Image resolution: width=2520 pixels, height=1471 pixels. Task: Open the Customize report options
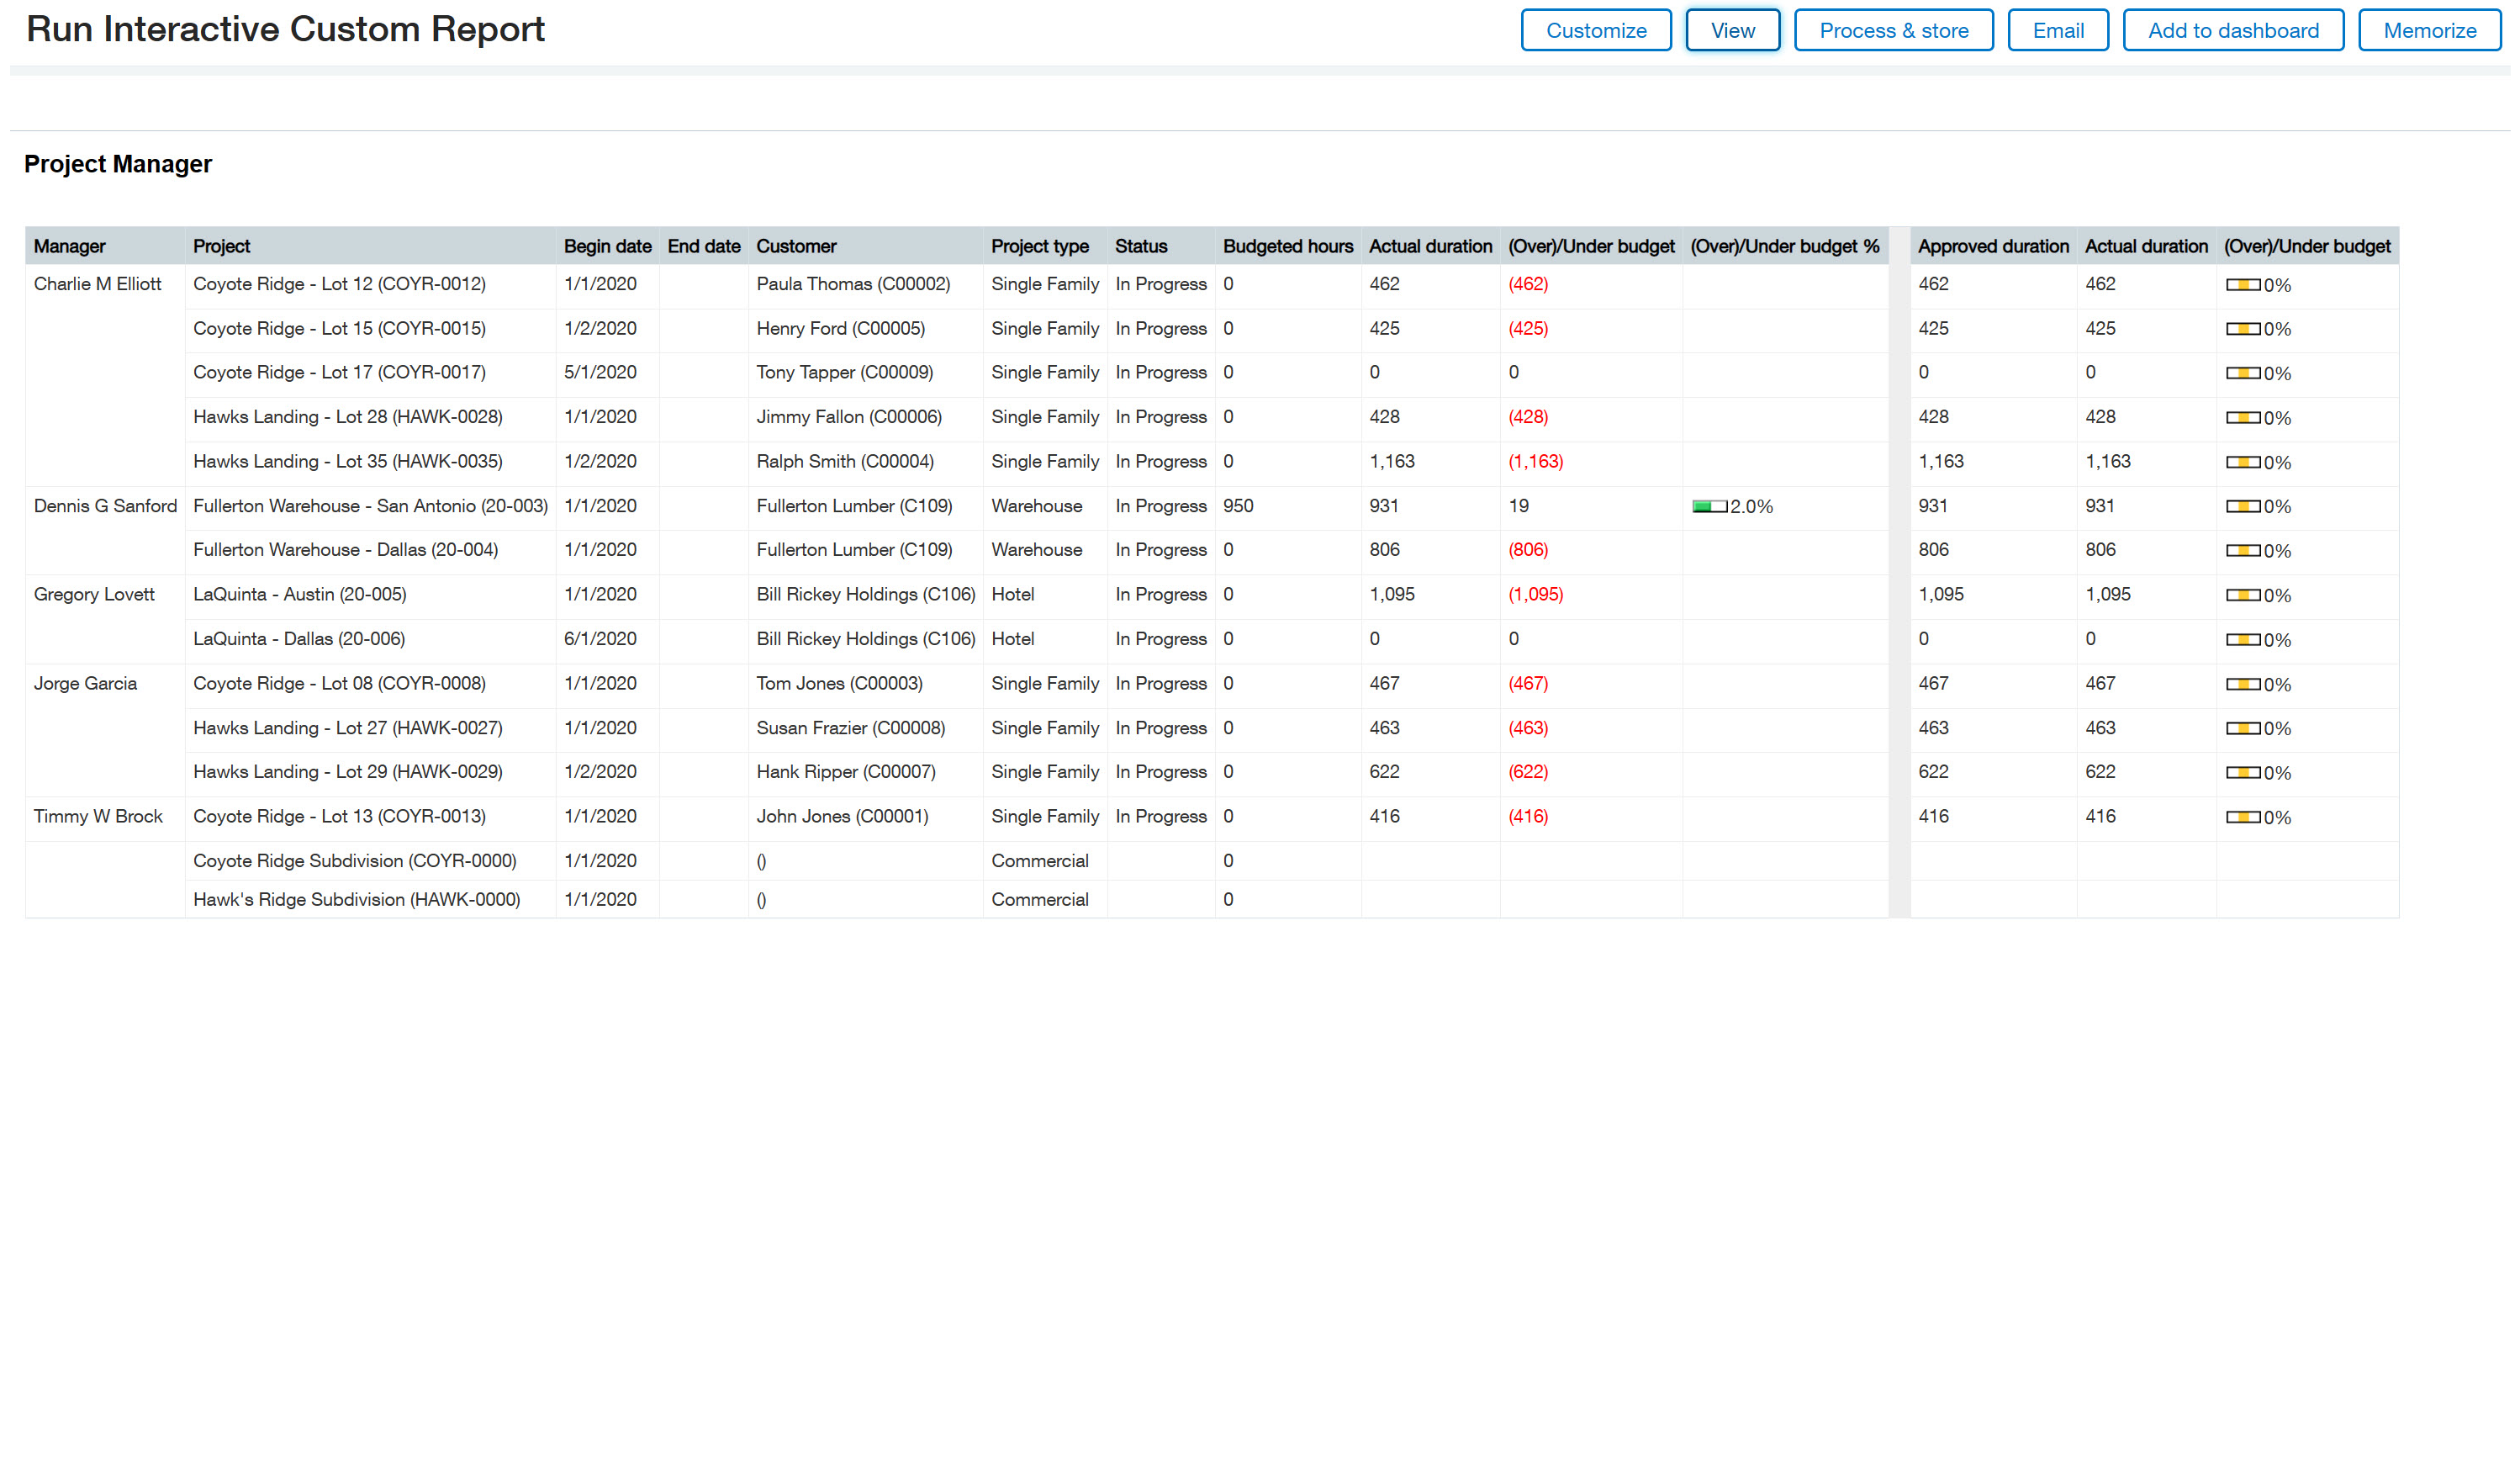pos(1595,30)
